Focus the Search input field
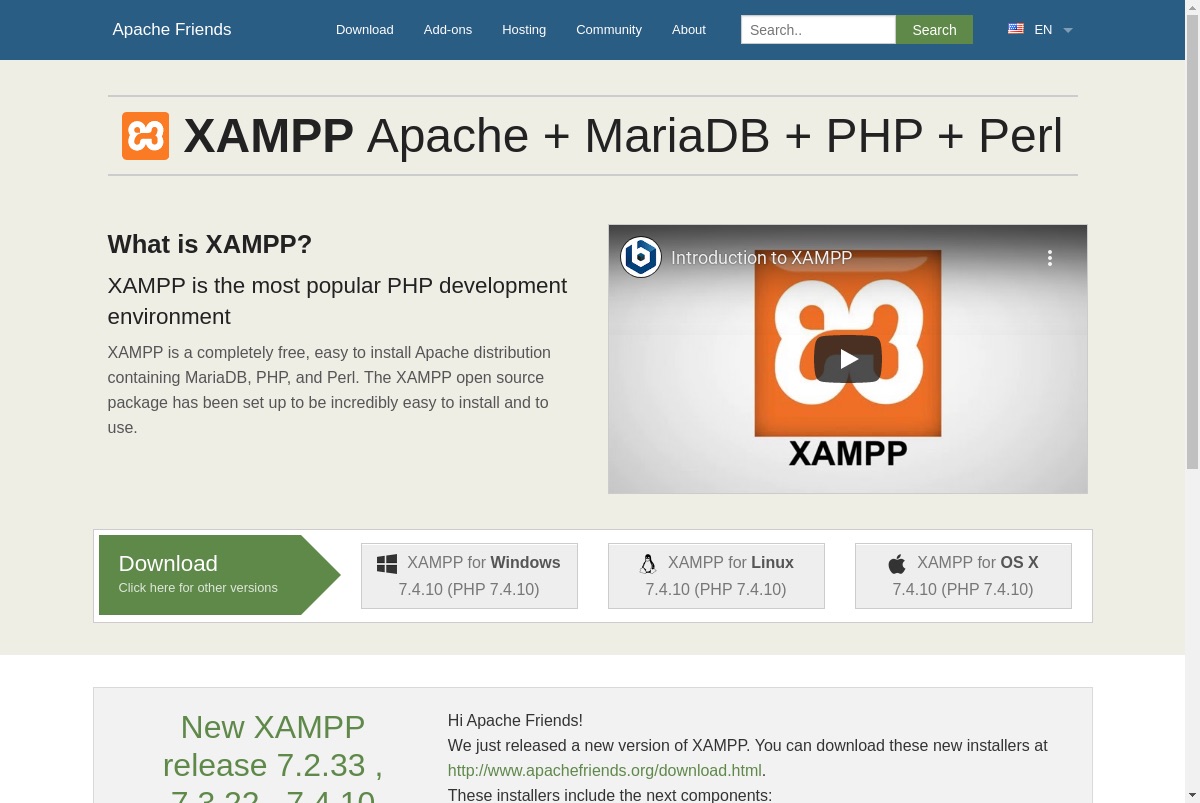 [x=818, y=30]
